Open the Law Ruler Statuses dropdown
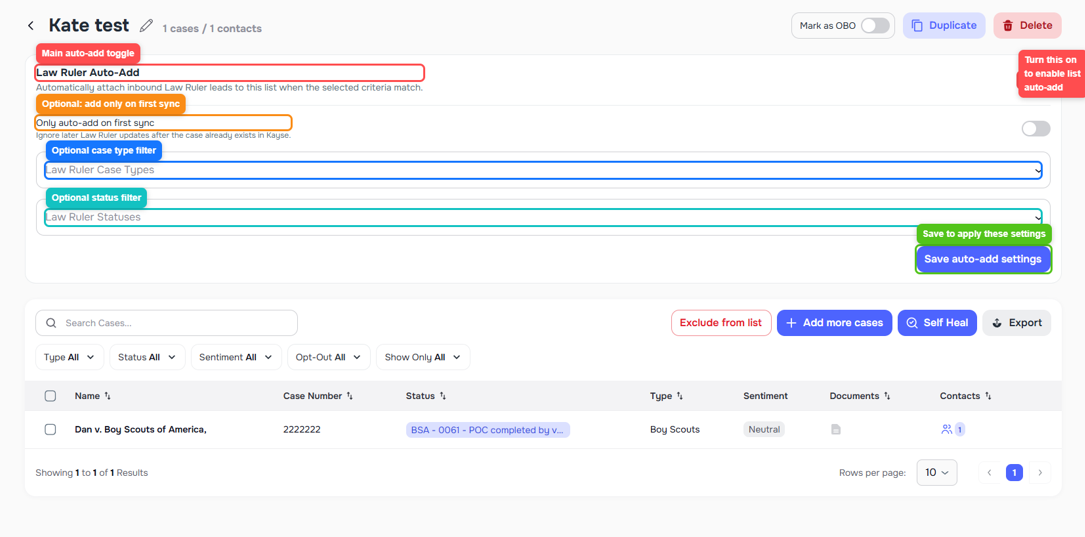The width and height of the screenshot is (1085, 537). (x=543, y=217)
